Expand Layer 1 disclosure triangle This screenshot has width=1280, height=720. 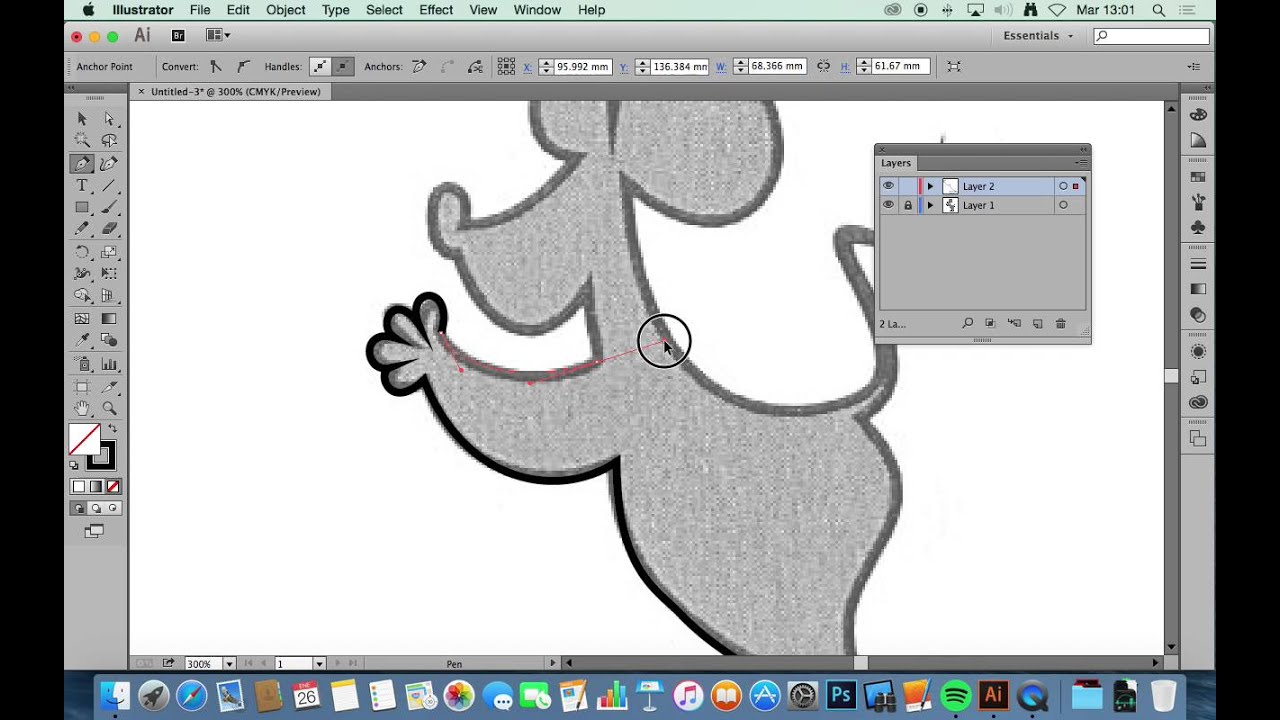930,205
